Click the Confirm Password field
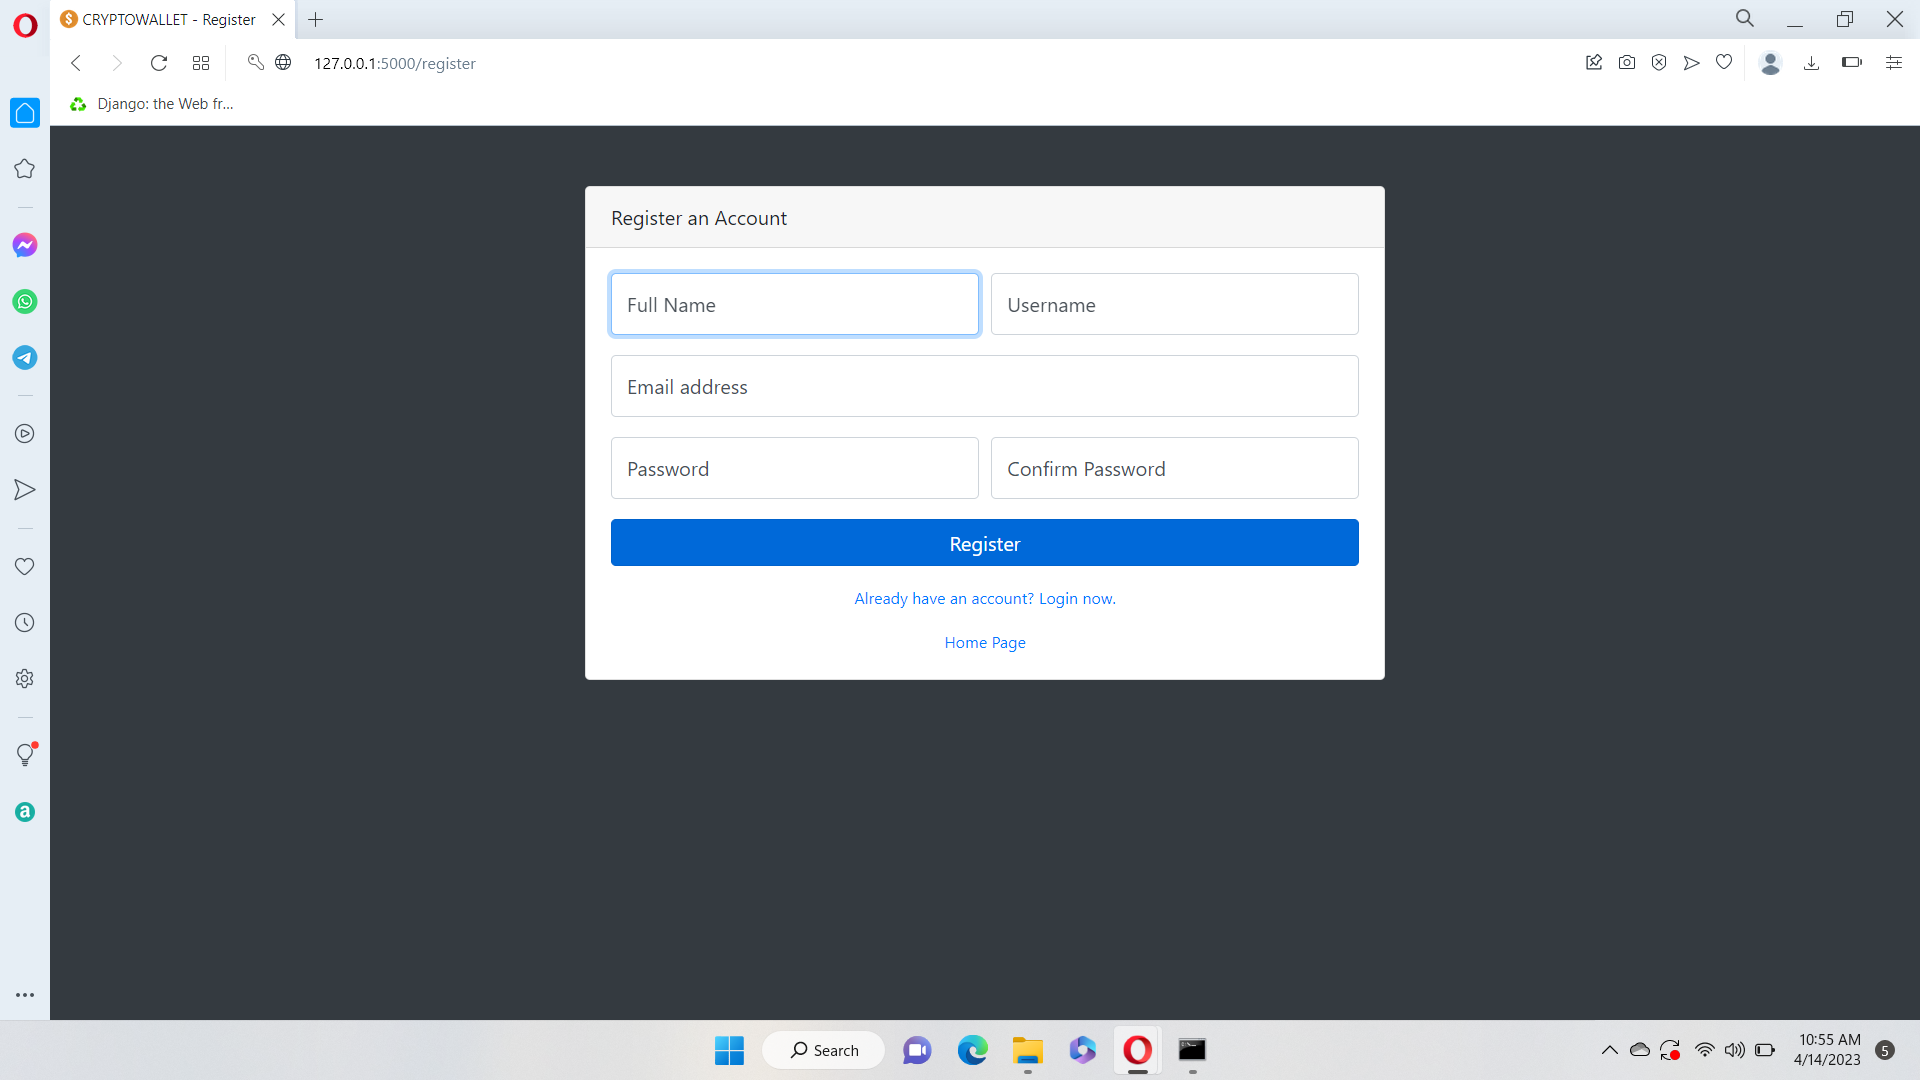 [1174, 468]
